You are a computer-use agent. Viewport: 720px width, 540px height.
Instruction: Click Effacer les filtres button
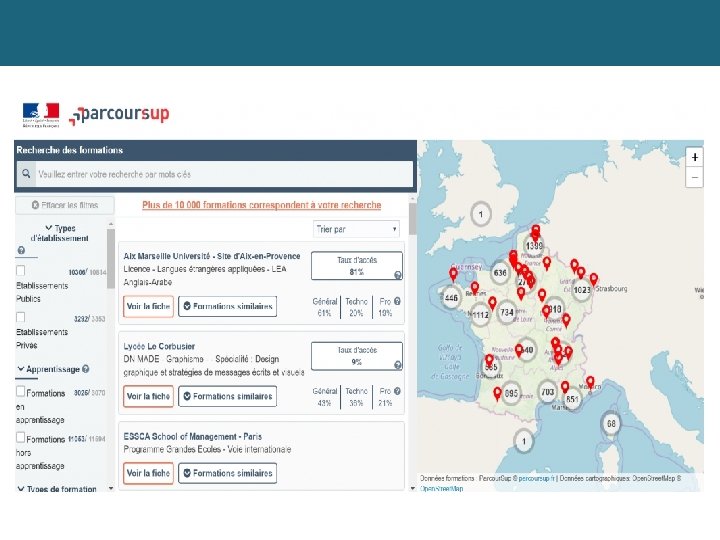pos(65,205)
